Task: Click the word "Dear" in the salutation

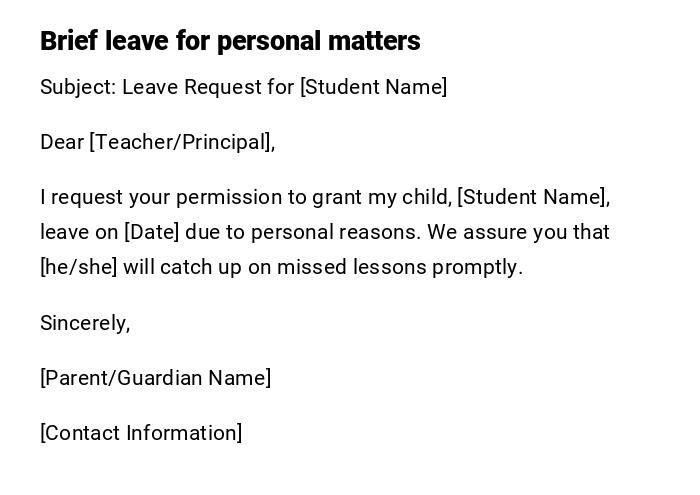Action: [x=62, y=142]
